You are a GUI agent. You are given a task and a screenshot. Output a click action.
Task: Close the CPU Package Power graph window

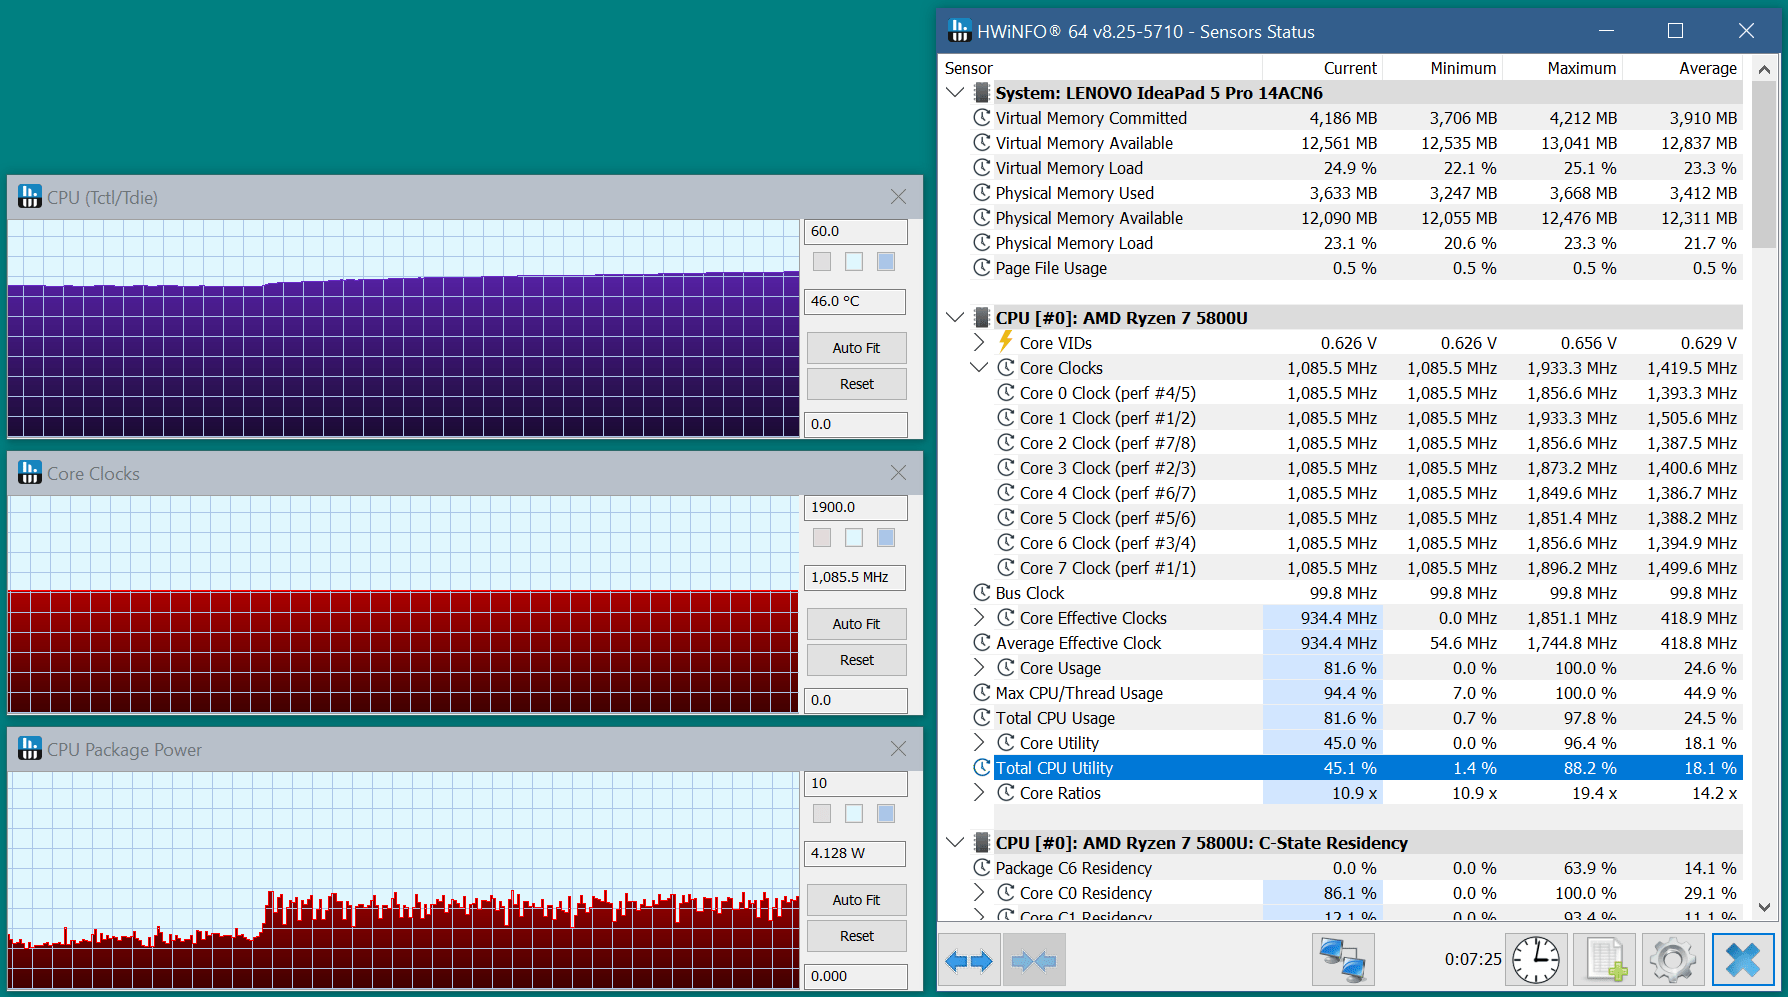(x=898, y=749)
